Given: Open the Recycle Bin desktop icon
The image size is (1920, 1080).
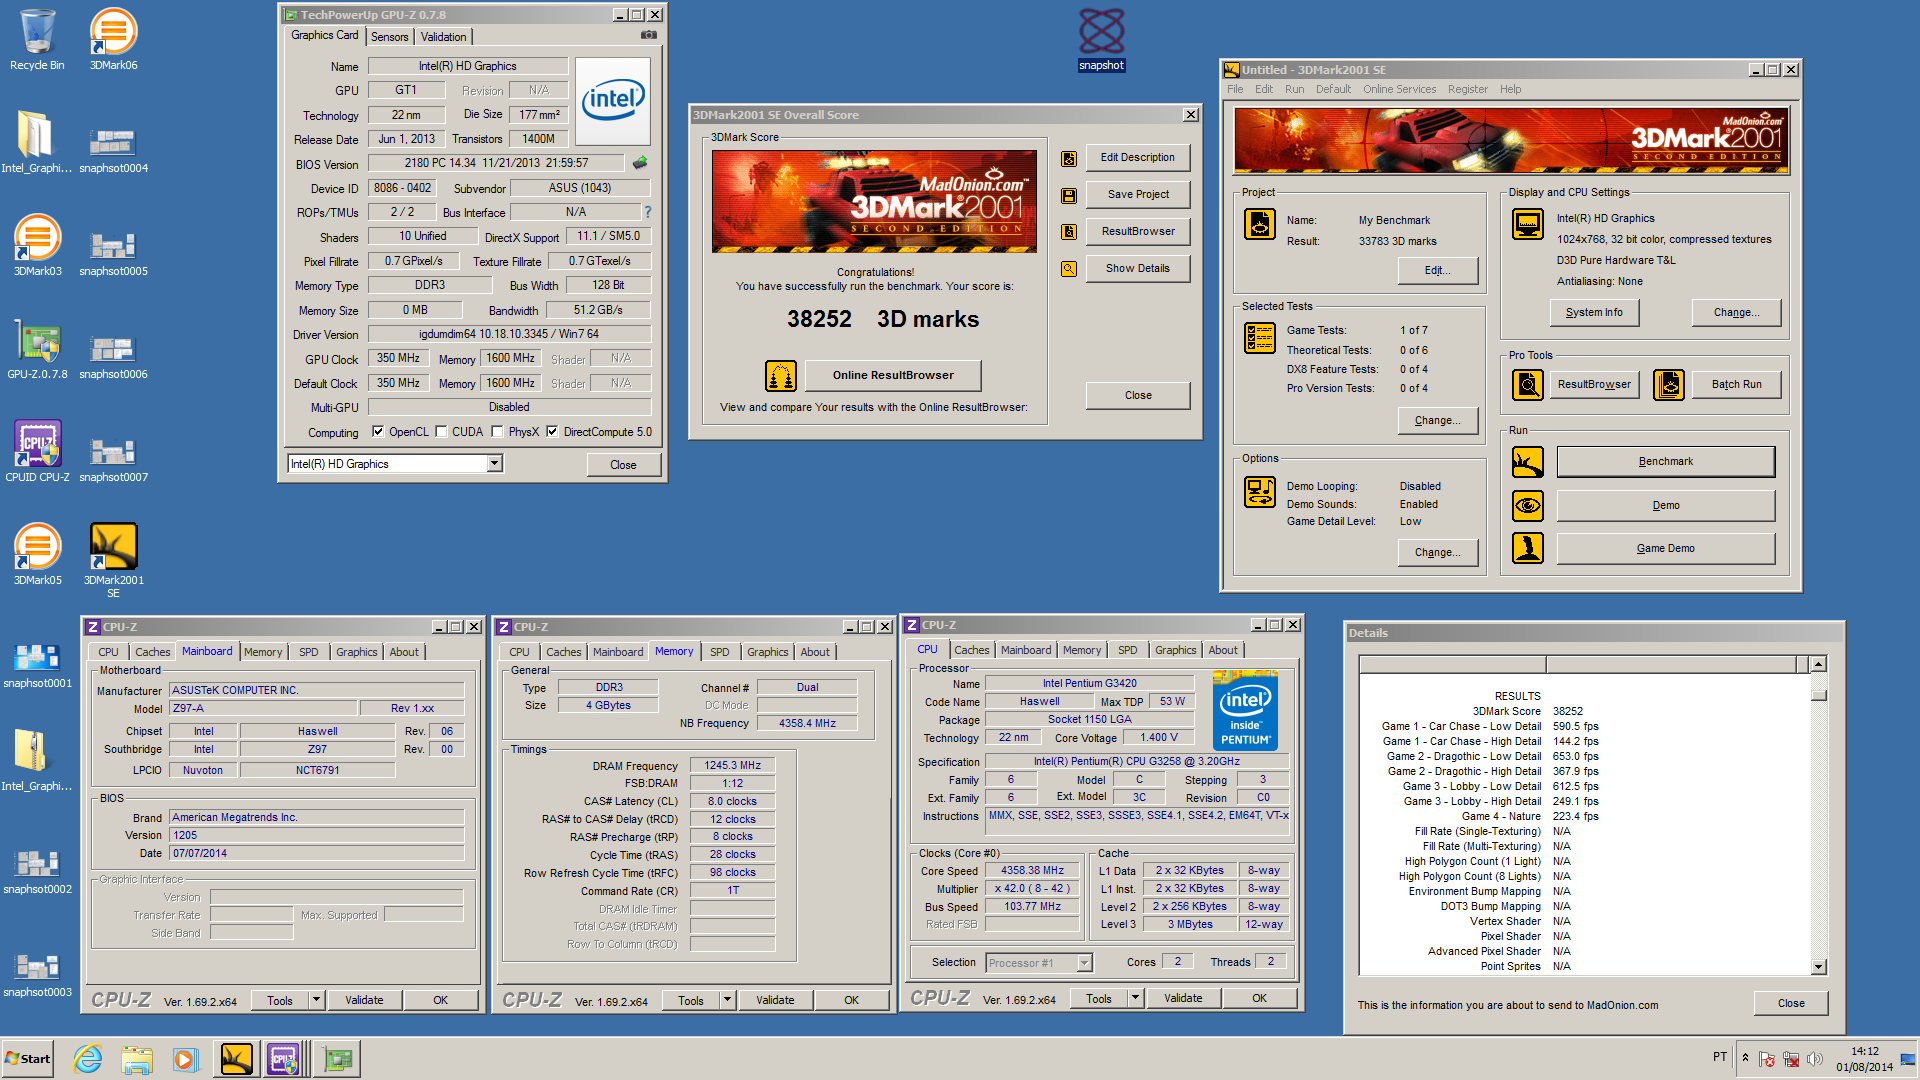Looking at the screenshot, I should coord(37,40).
